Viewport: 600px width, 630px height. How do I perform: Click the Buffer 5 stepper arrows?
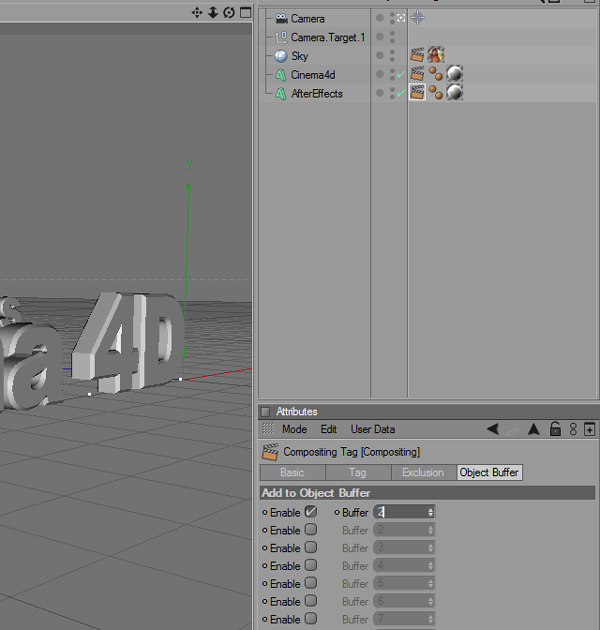coord(430,583)
